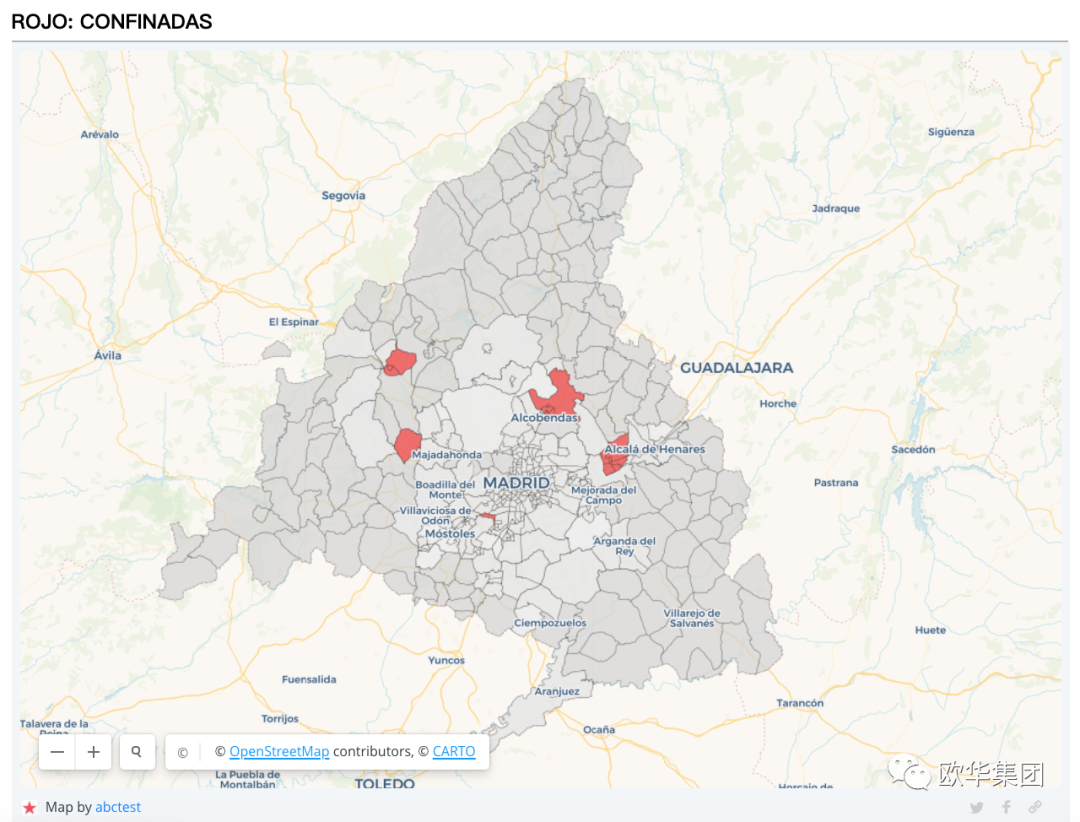Click the Huete label
Image resolution: width=1080 pixels, height=822 pixels.
pos(931,630)
